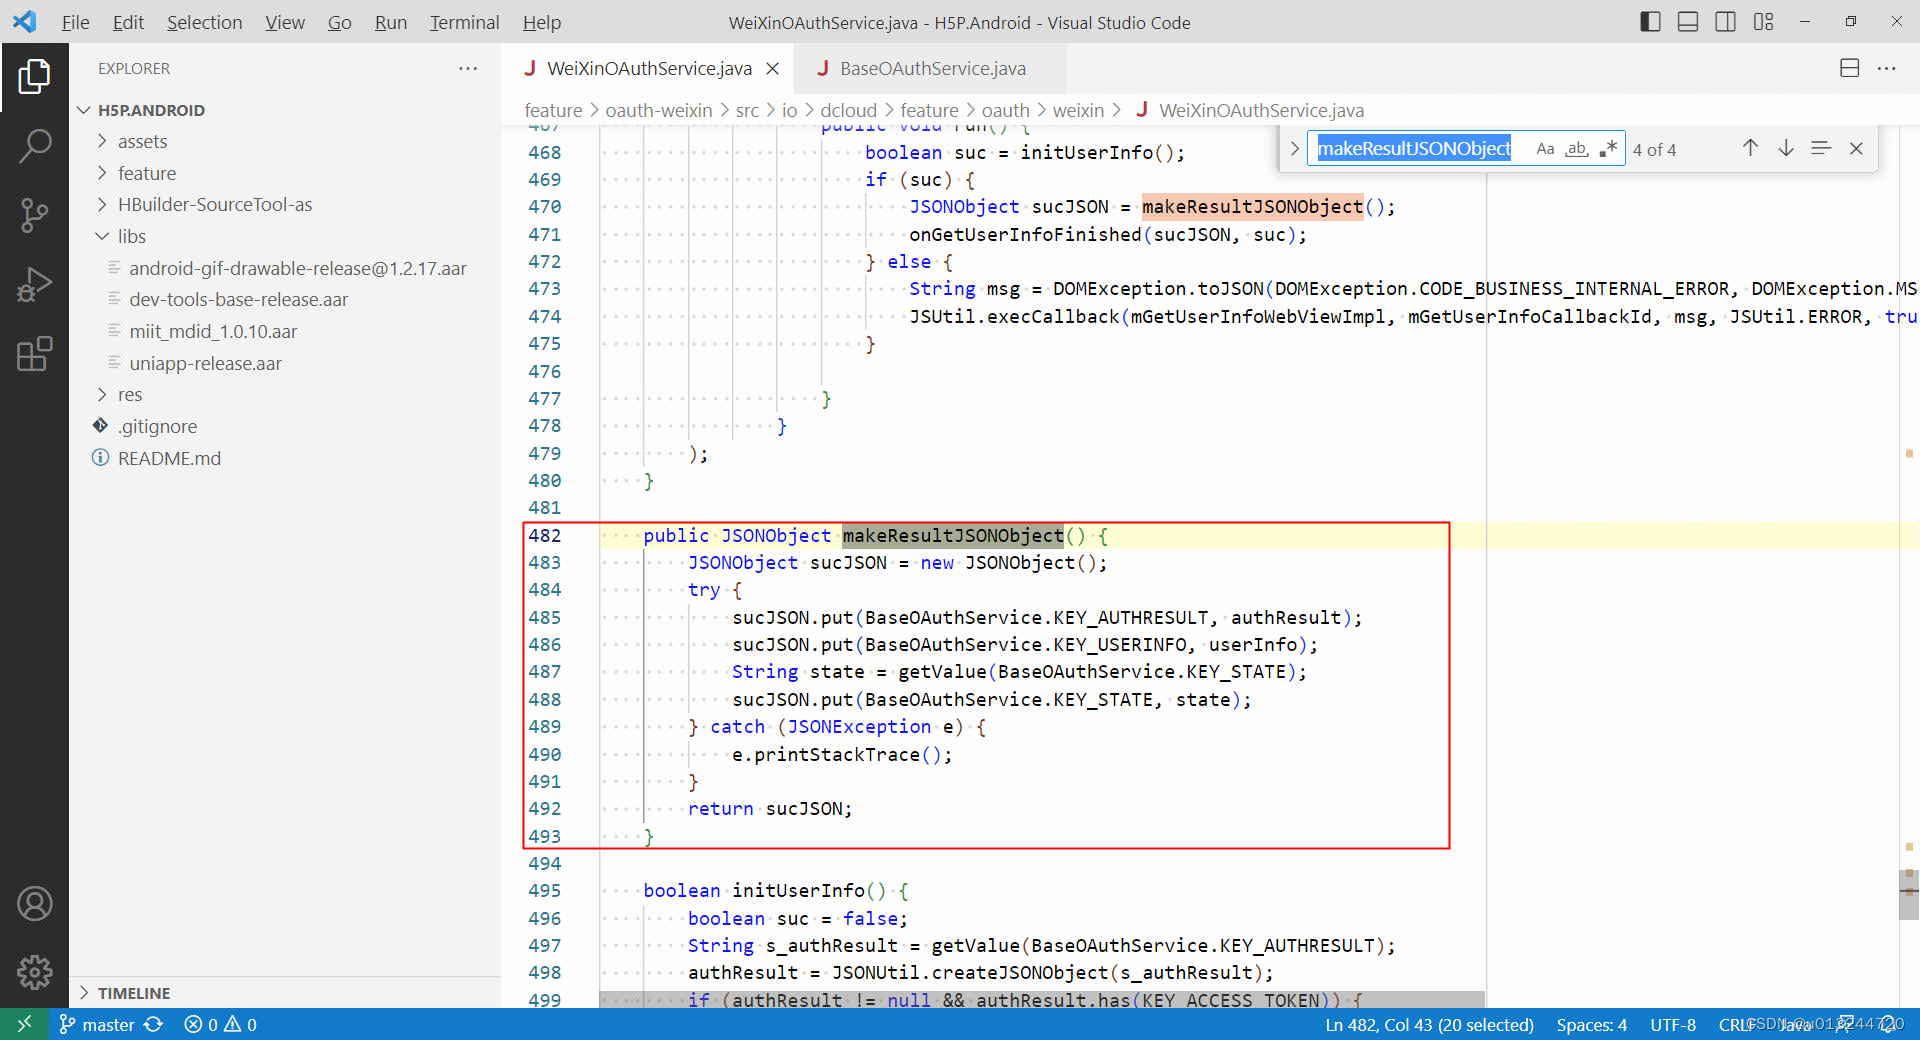Toggle Match Whole Word in find widget
Viewport: 1920px width, 1040px height.
(1577, 149)
